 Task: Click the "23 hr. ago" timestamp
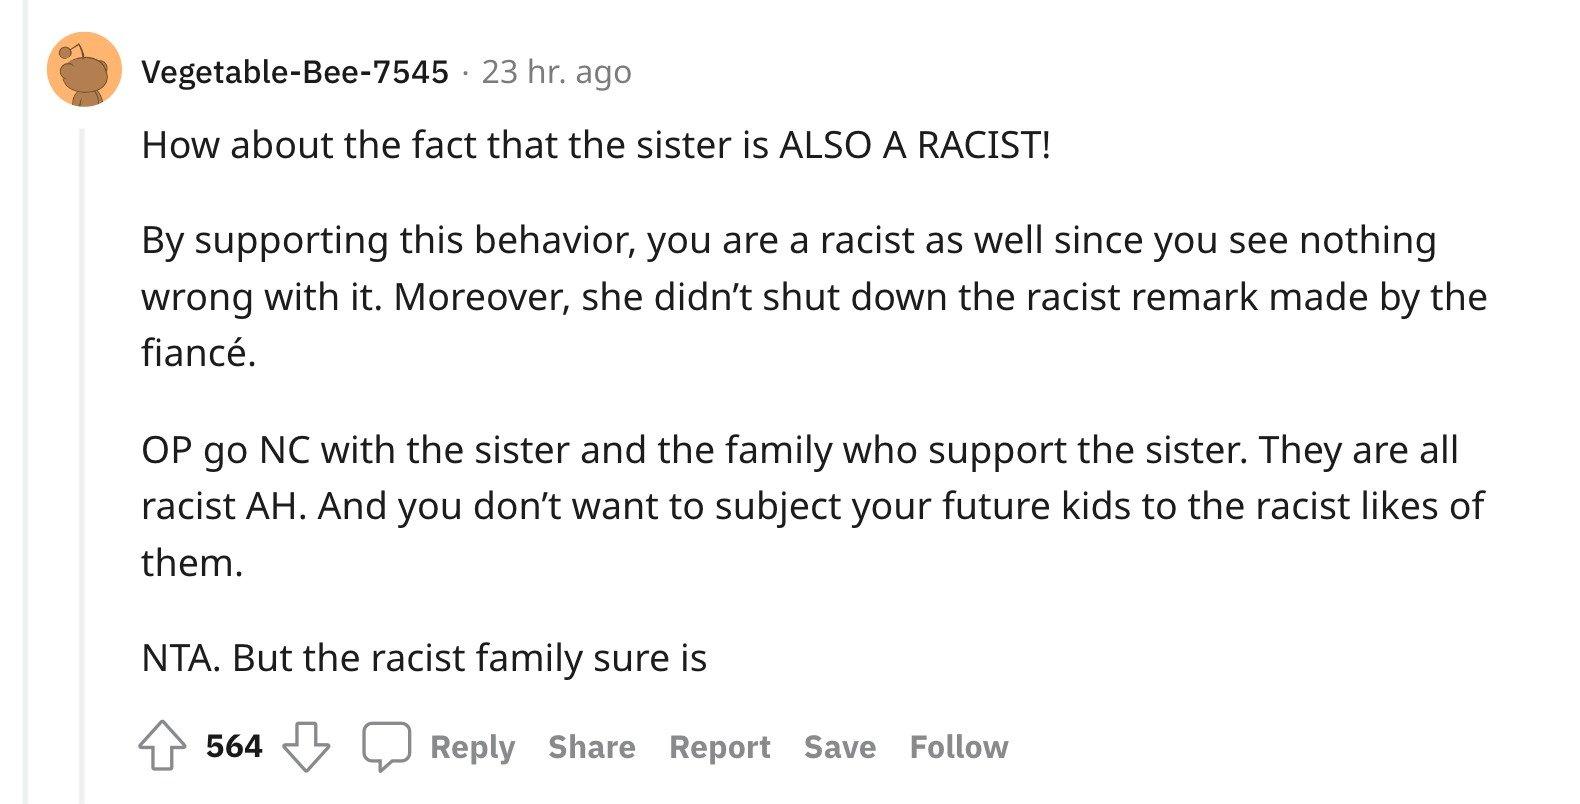pos(556,72)
